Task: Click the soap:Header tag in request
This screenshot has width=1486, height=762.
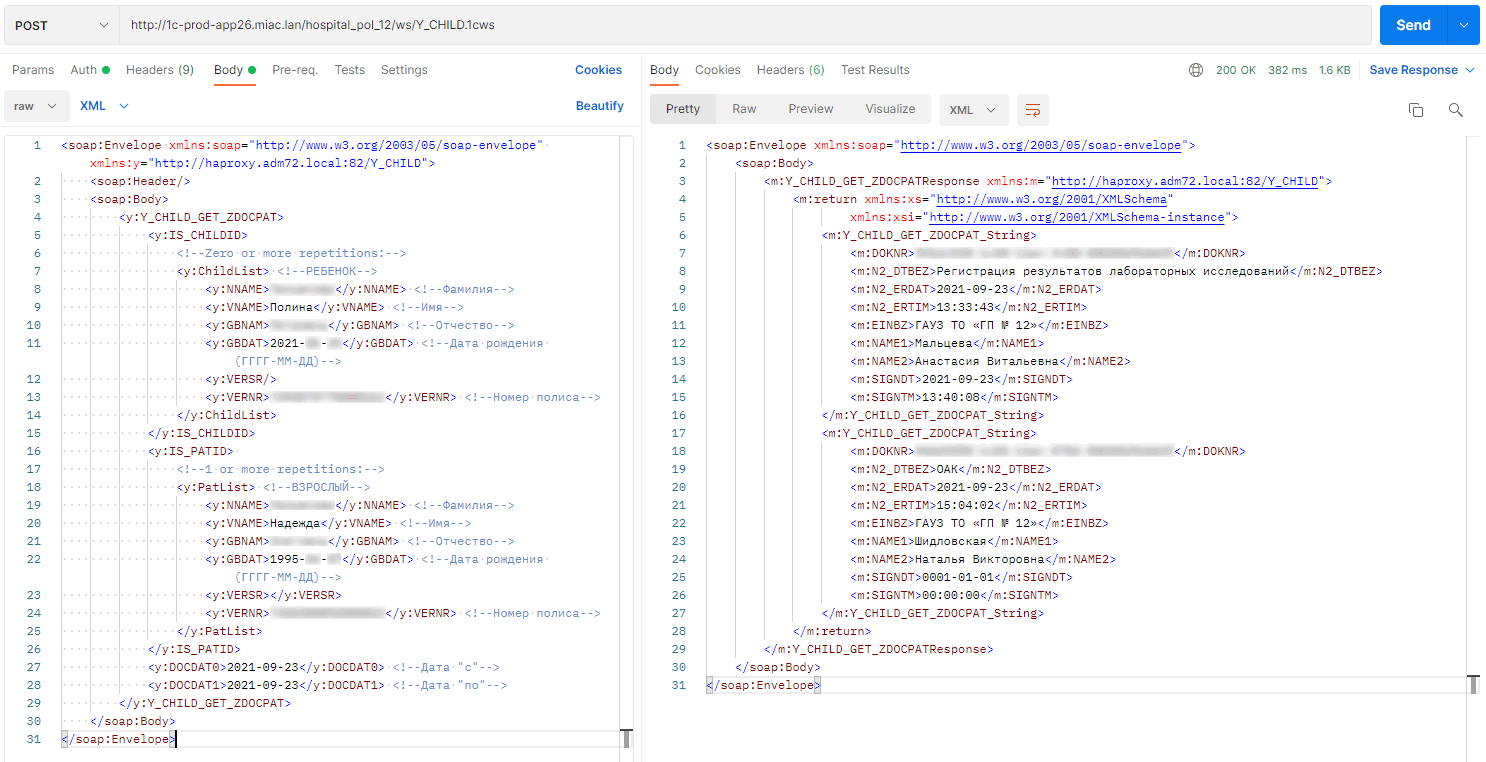Action: [x=140, y=181]
